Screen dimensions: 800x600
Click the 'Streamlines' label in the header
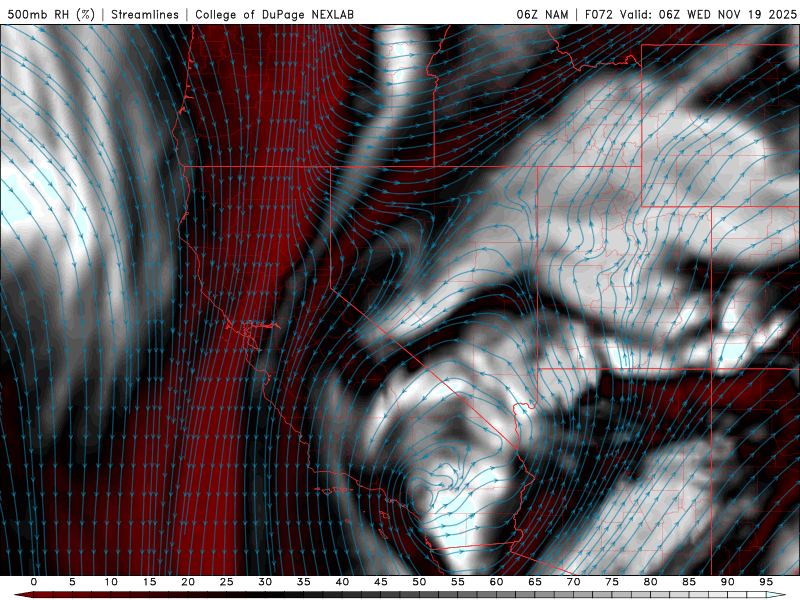pyautogui.click(x=145, y=14)
